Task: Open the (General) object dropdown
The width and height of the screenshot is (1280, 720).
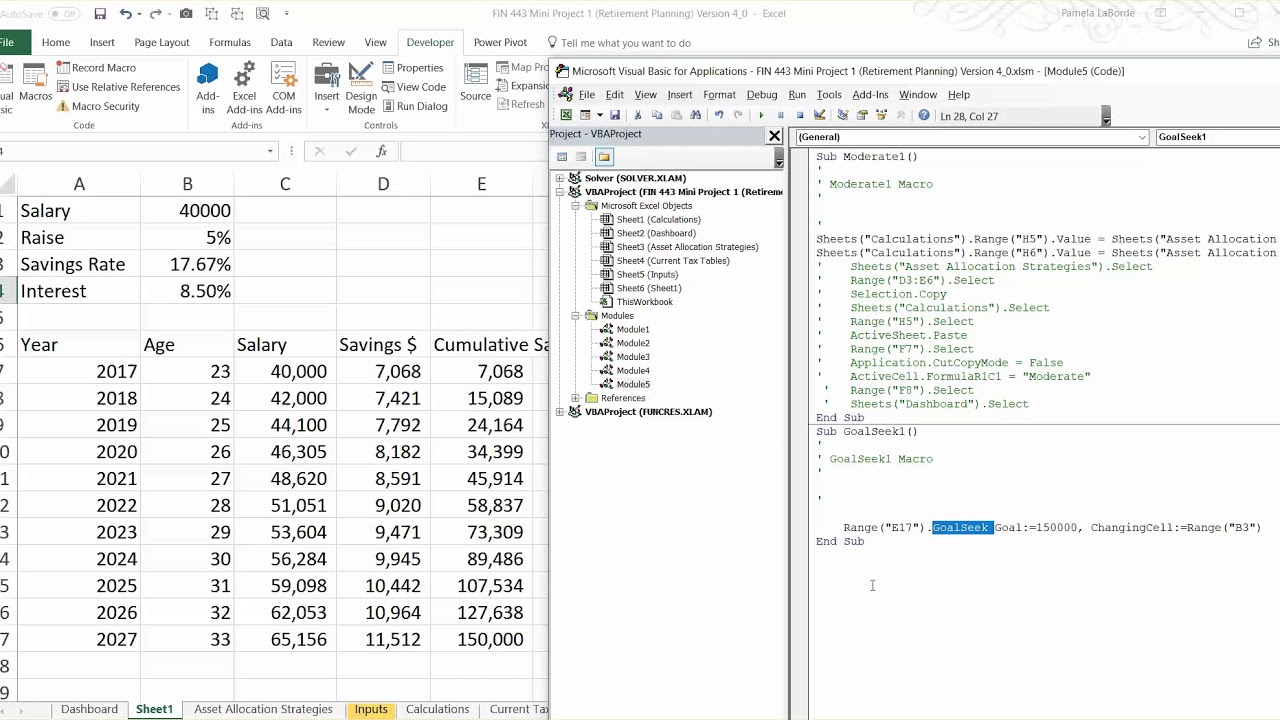Action: tap(1142, 137)
